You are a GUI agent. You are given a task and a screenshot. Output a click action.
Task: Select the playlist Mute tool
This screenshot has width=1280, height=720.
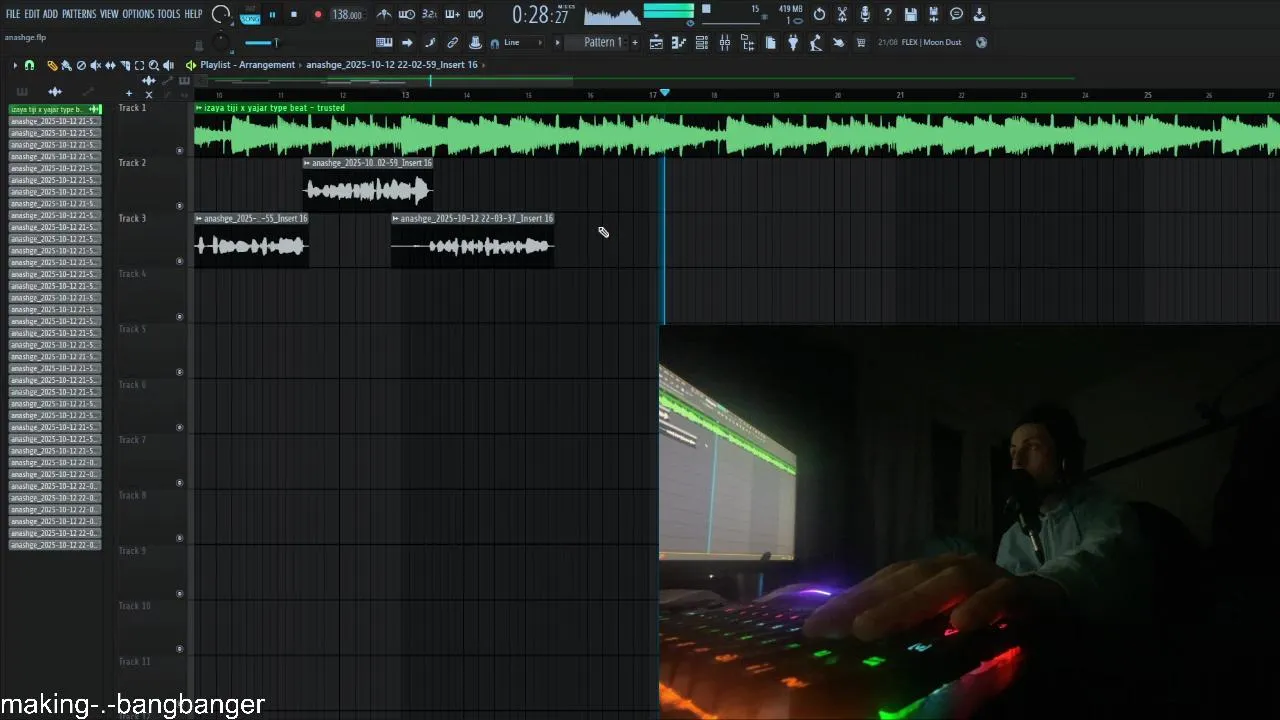[96, 65]
